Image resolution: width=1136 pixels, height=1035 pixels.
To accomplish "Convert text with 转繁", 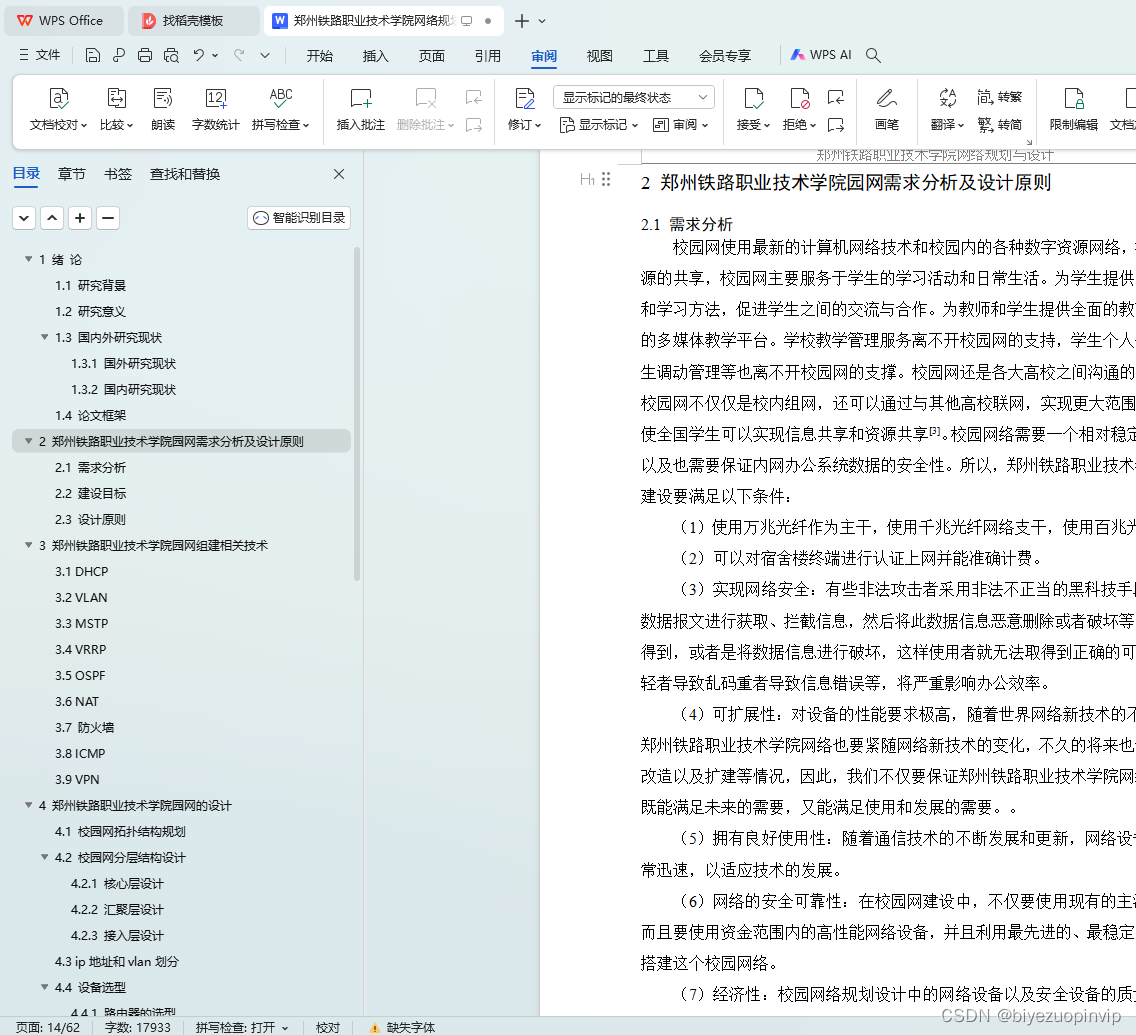I will tap(1000, 97).
